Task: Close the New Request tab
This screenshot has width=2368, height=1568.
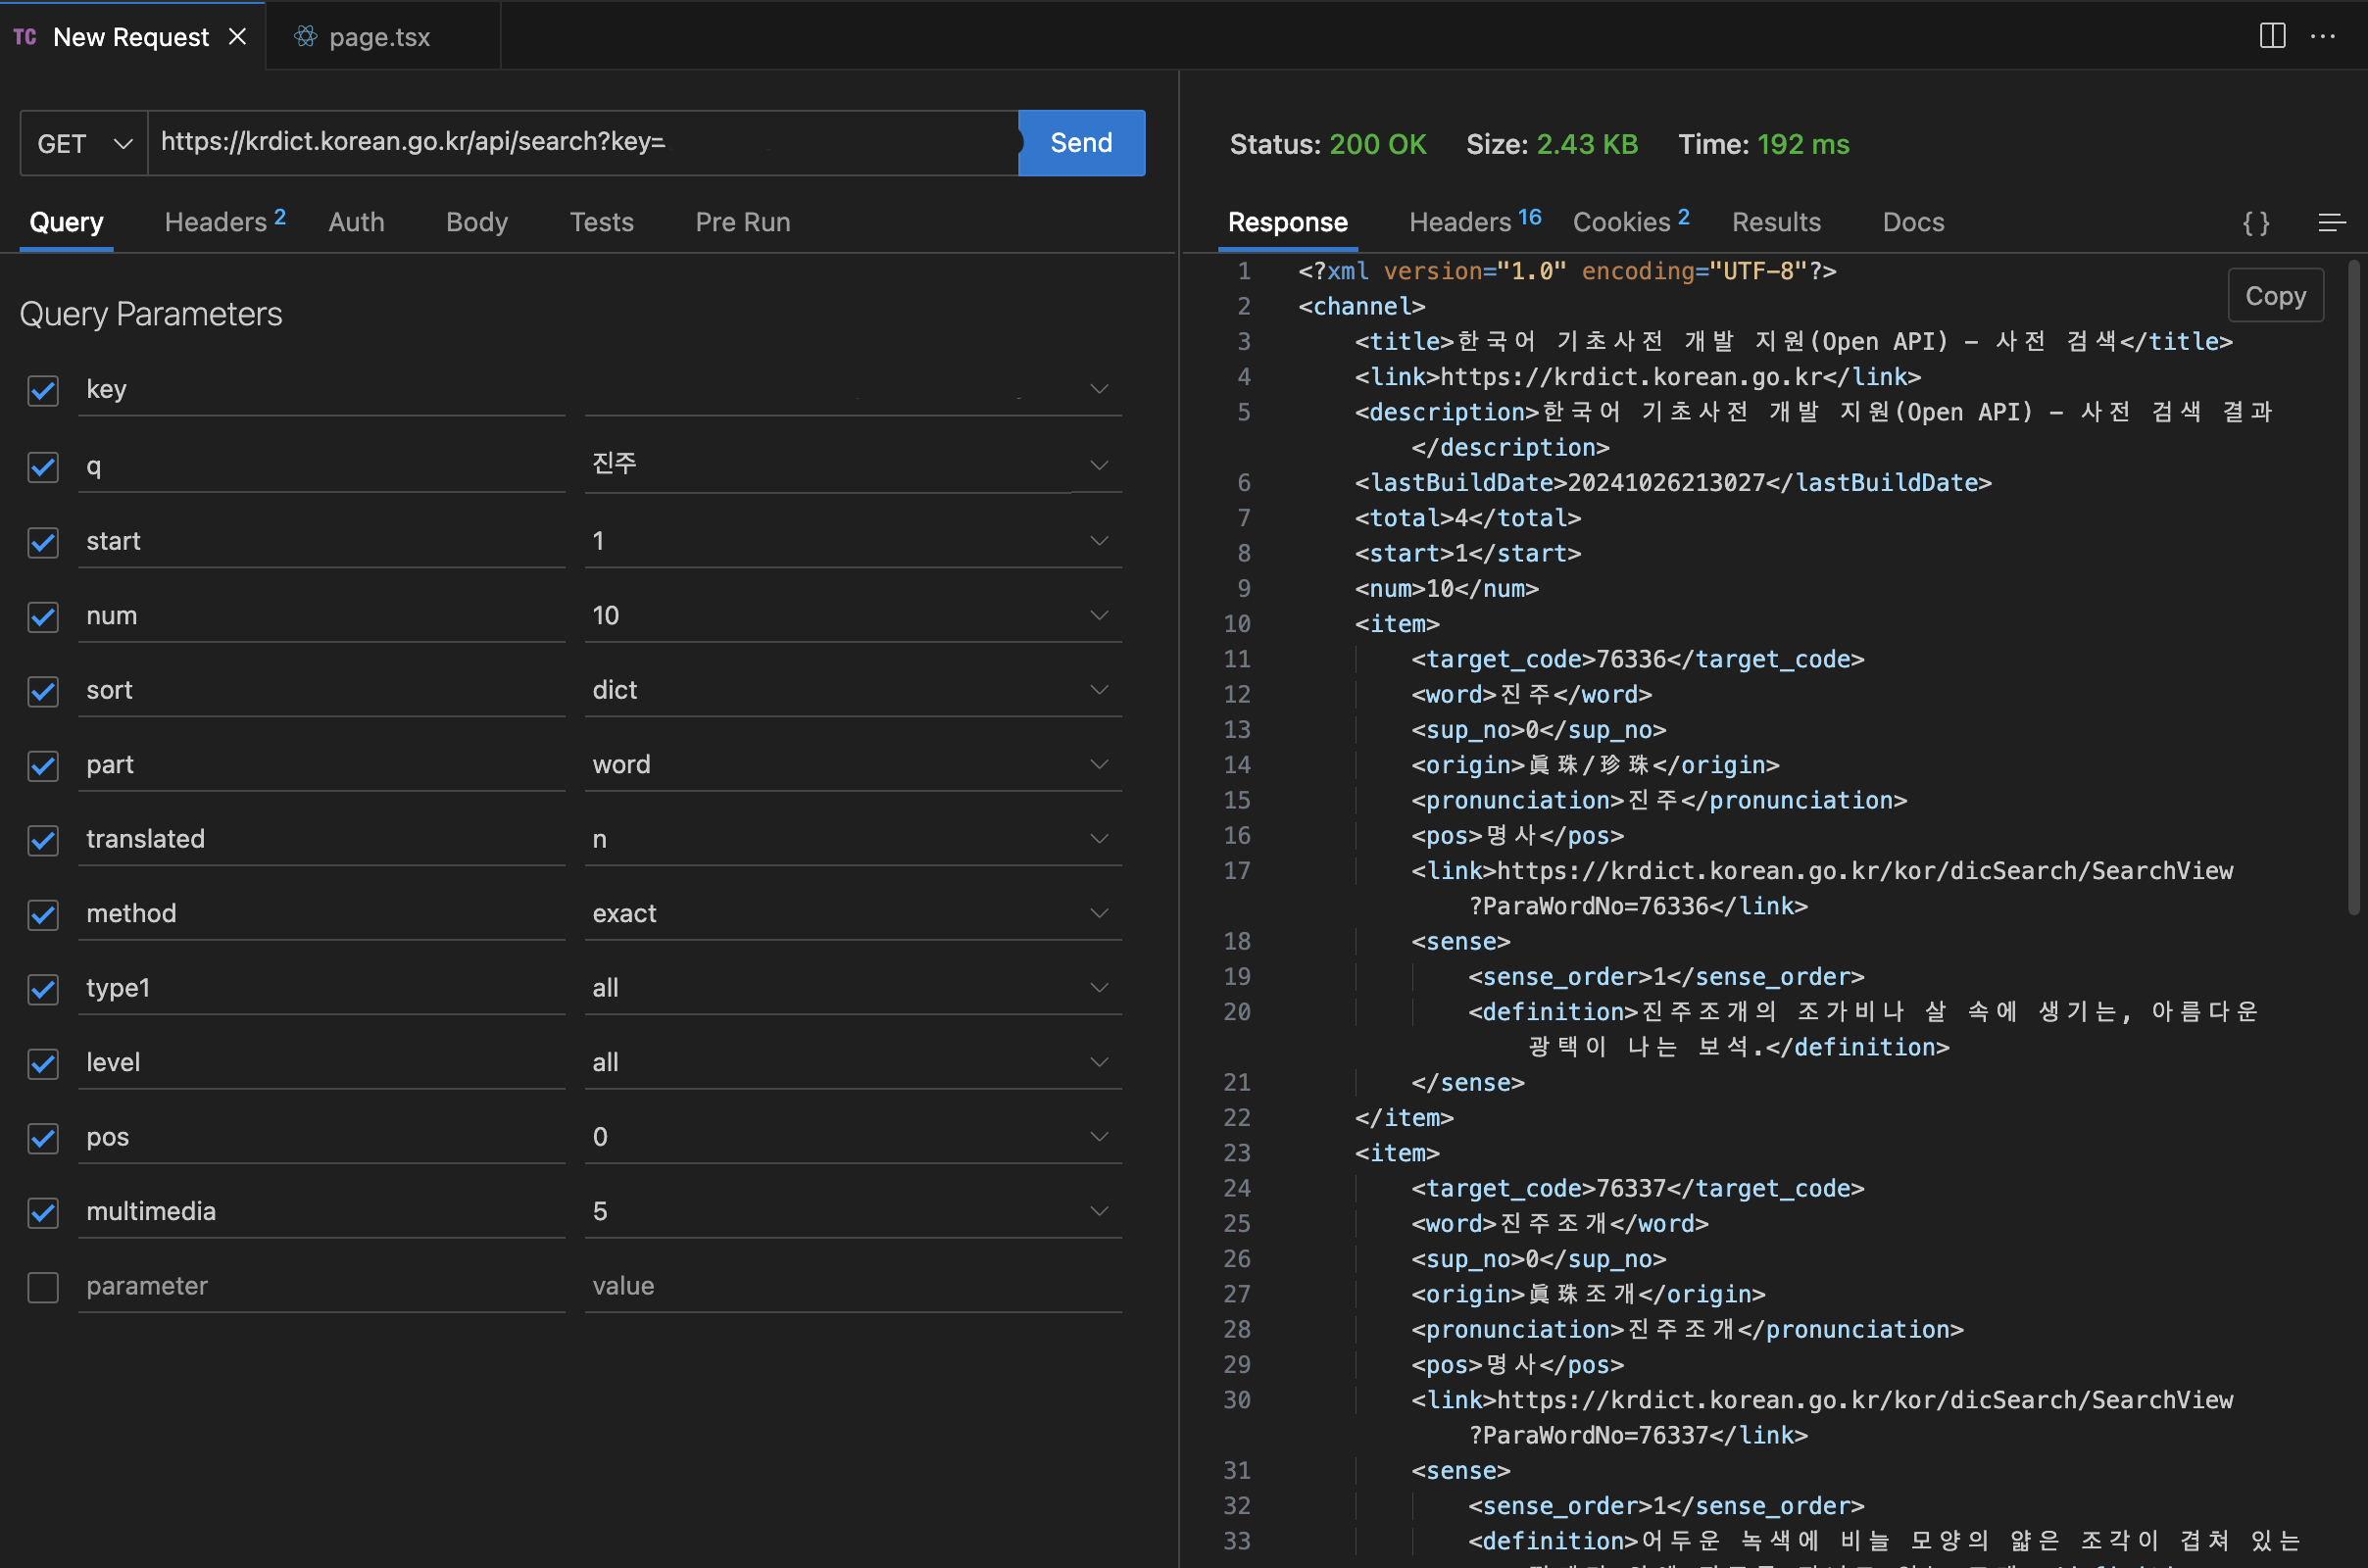Action: 237,37
